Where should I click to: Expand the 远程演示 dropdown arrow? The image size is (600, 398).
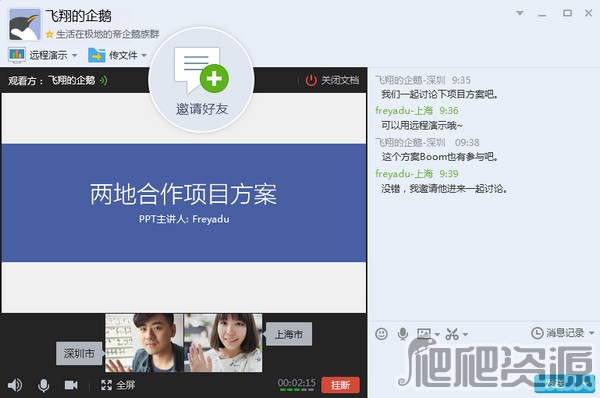[x=75, y=55]
